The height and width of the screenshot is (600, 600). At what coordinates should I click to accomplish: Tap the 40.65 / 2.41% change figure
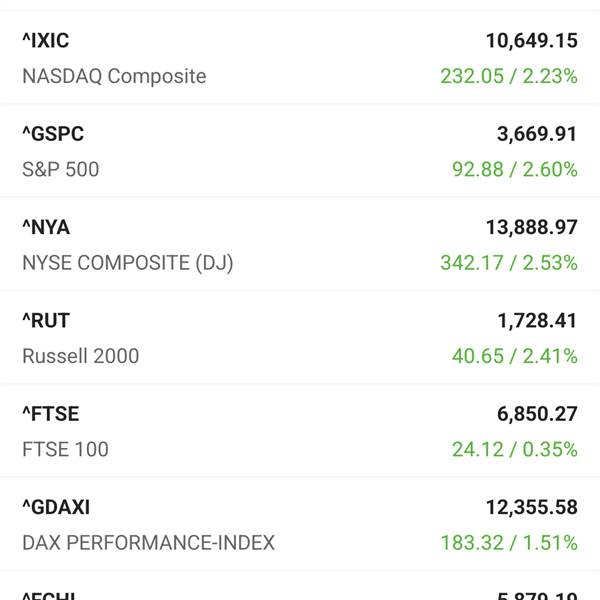515,356
